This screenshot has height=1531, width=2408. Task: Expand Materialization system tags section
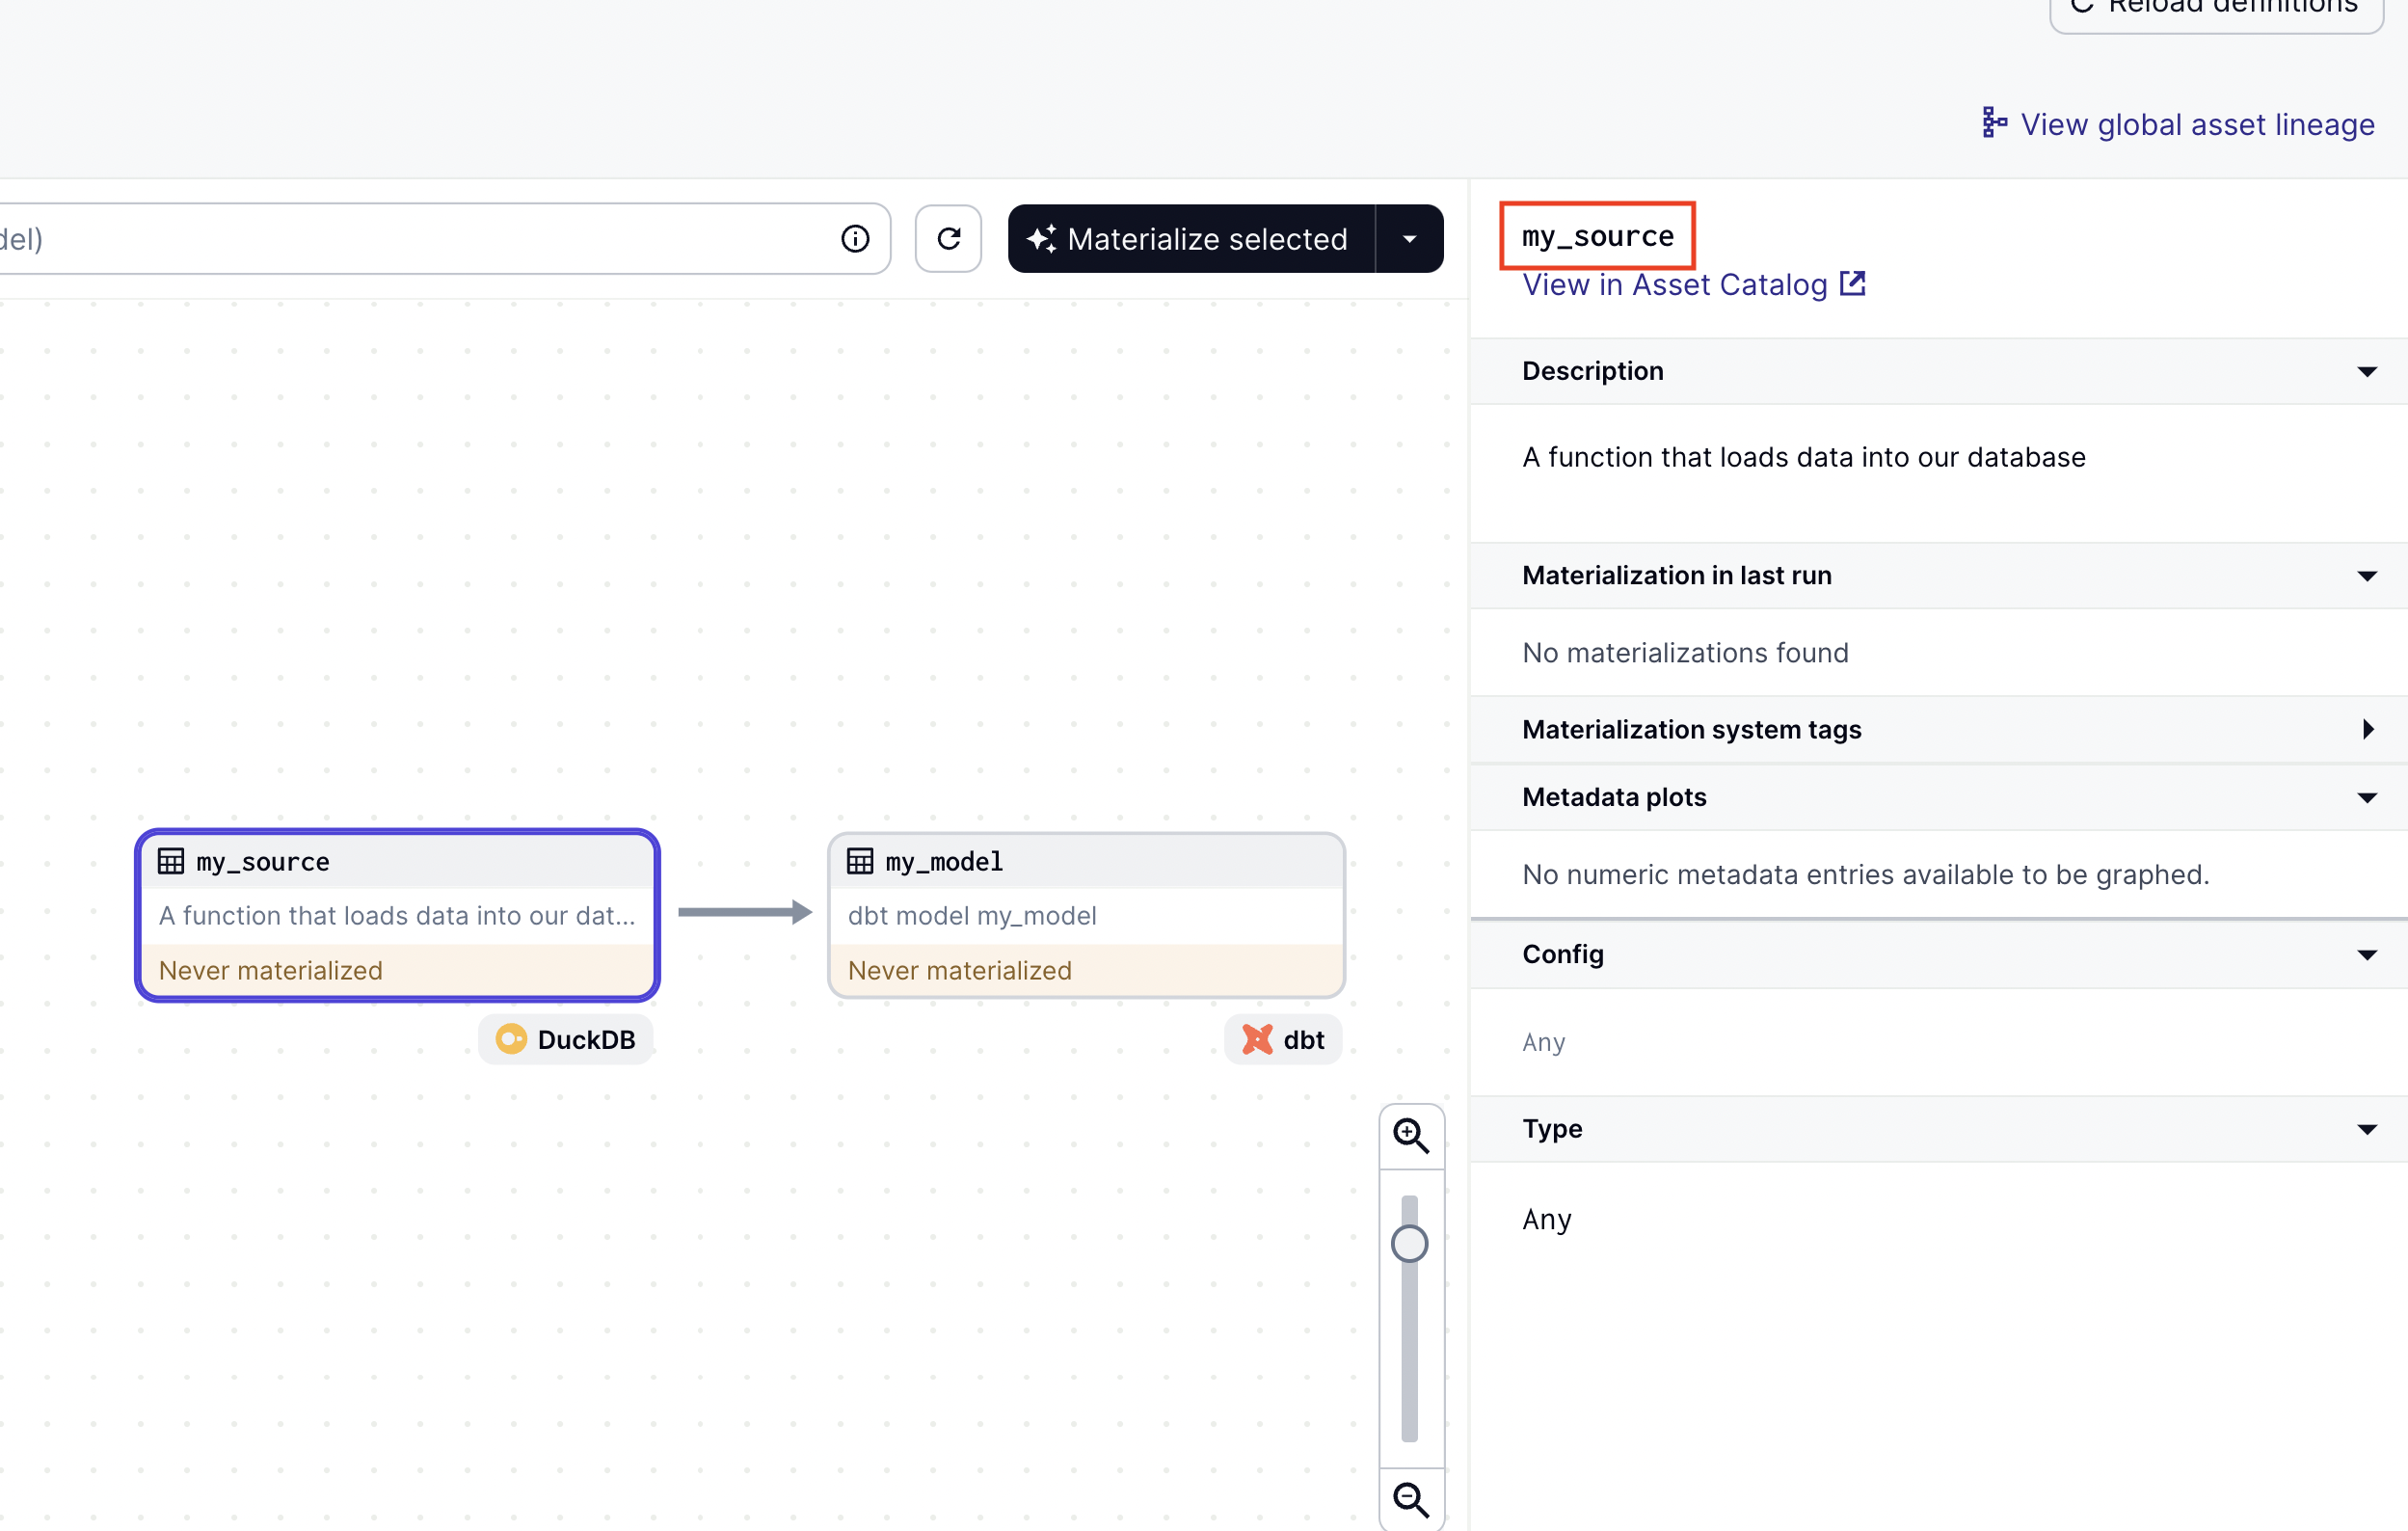coord(2366,729)
